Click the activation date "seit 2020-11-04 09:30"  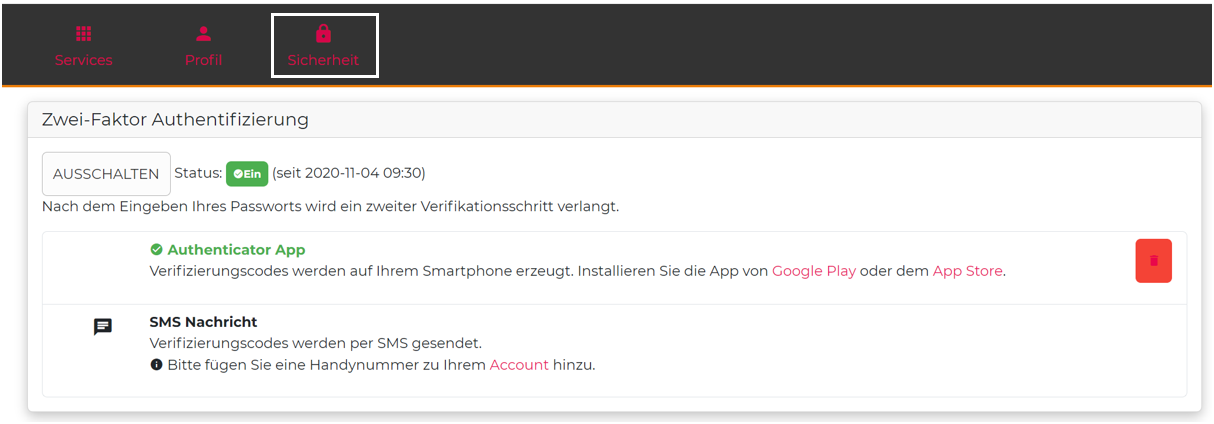tap(349, 173)
